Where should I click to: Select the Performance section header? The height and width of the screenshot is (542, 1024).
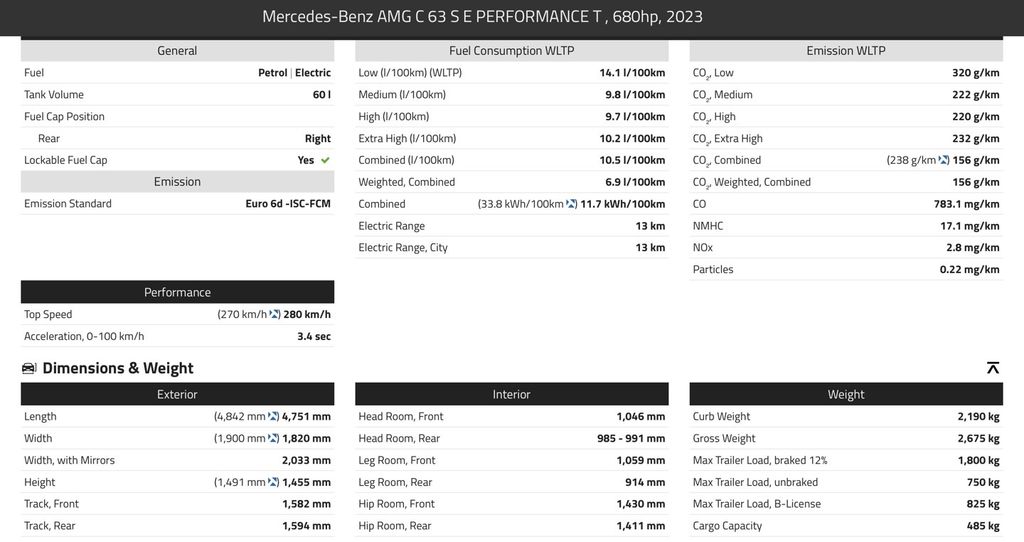tap(177, 292)
